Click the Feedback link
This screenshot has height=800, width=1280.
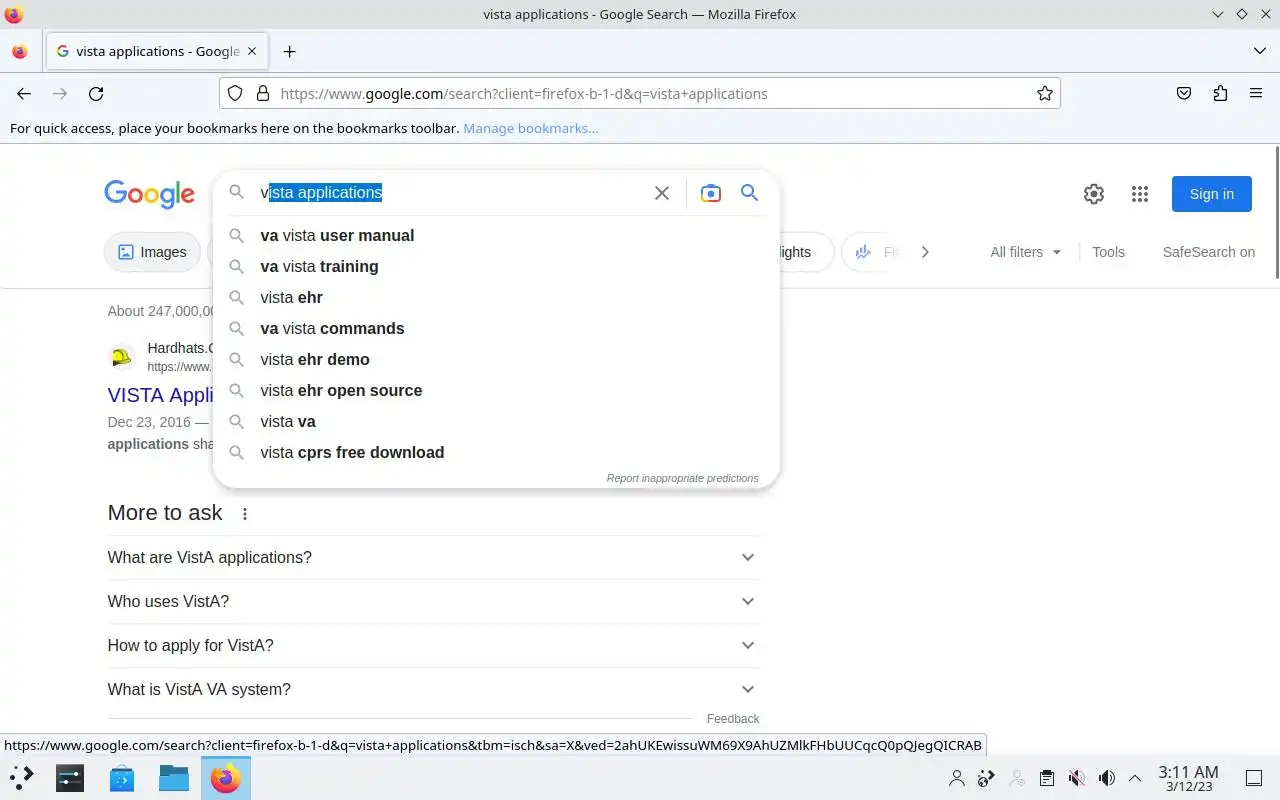pos(733,718)
